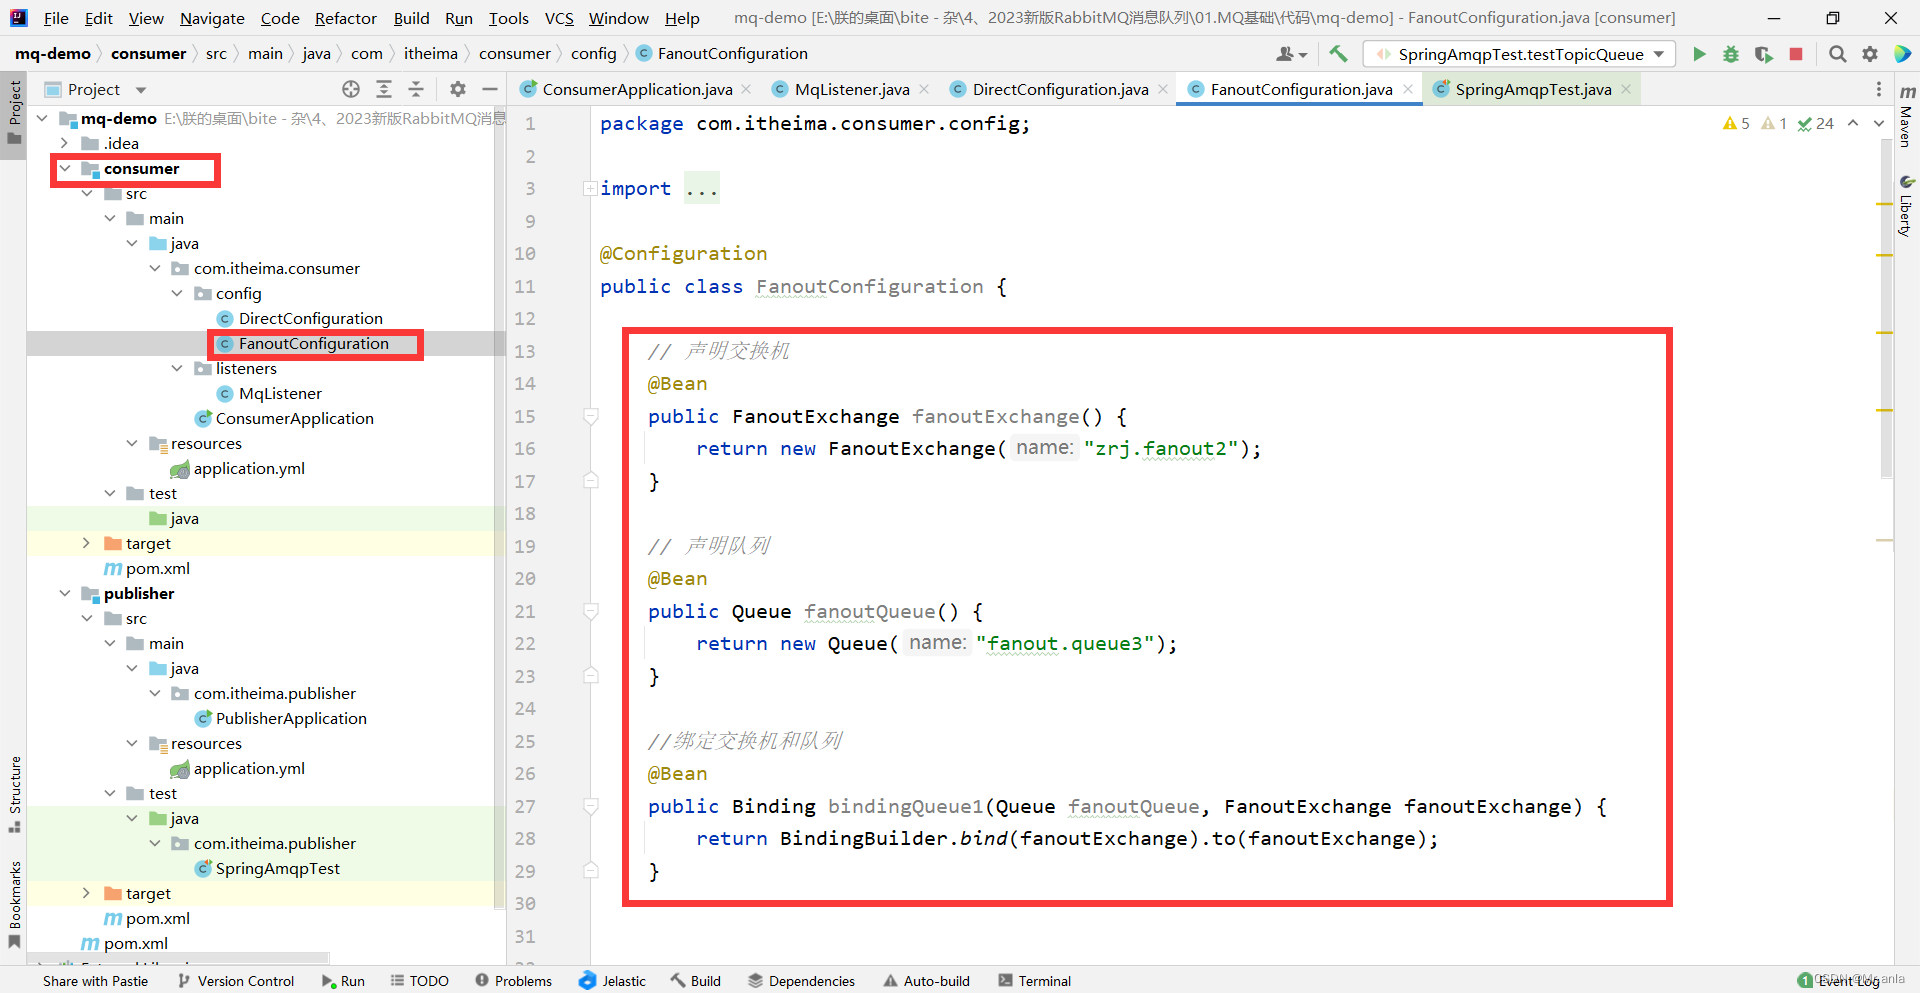
Task: Click Collapse All icon in Project panel
Action: click(416, 89)
